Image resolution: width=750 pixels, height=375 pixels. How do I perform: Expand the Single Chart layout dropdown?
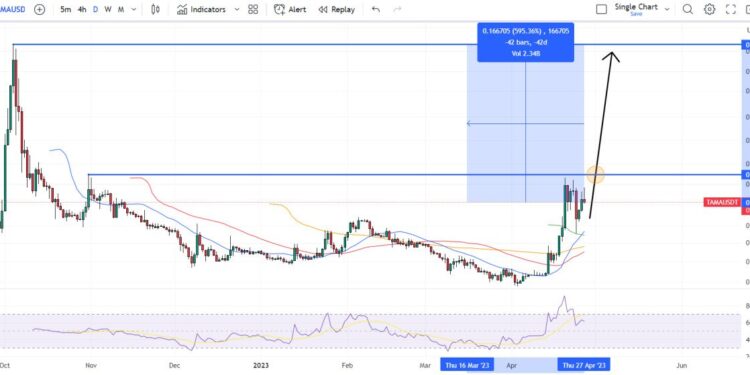[x=667, y=10]
